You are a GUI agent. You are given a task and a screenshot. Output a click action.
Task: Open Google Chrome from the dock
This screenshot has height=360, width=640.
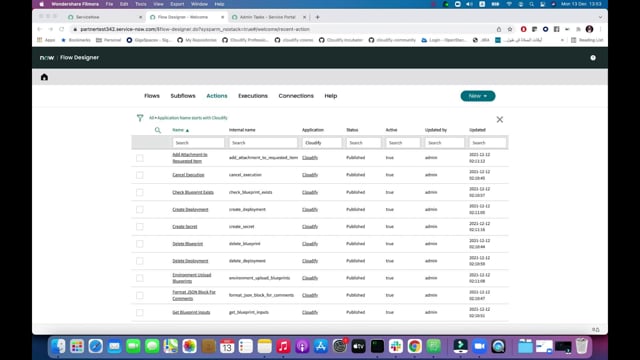coord(415,346)
